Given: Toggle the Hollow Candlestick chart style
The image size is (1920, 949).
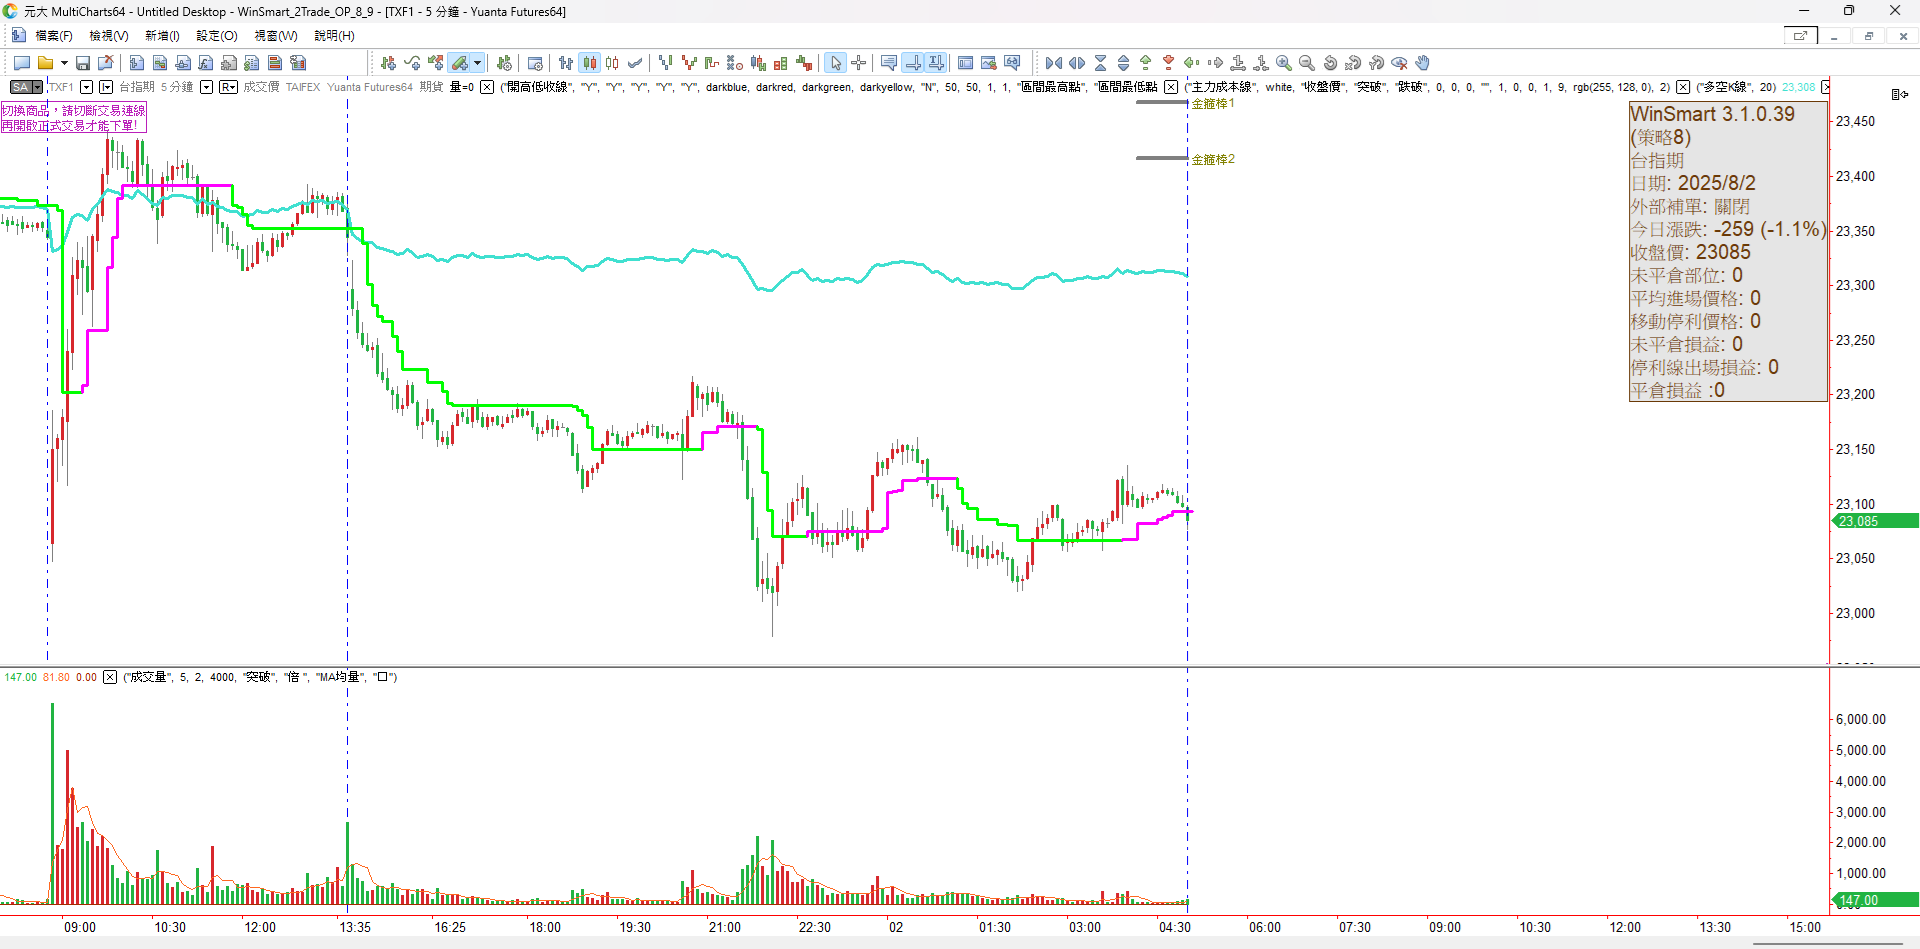Looking at the screenshot, I should [x=612, y=63].
